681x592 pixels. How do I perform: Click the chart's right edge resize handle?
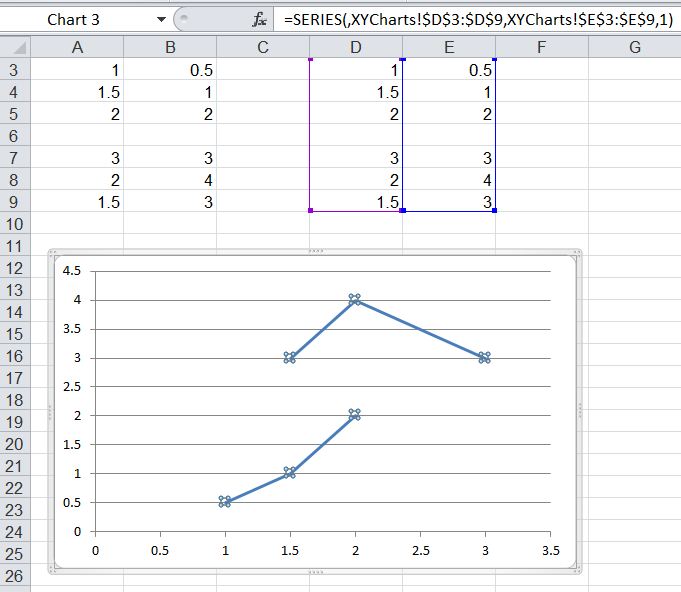(x=579, y=412)
